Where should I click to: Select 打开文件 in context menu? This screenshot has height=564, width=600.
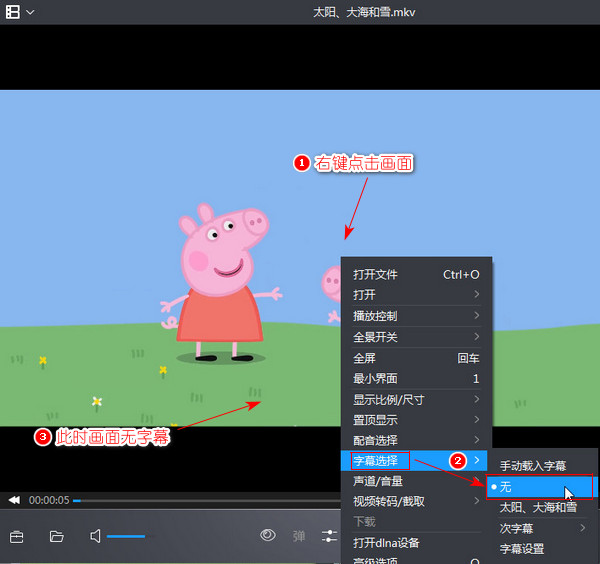pos(416,274)
